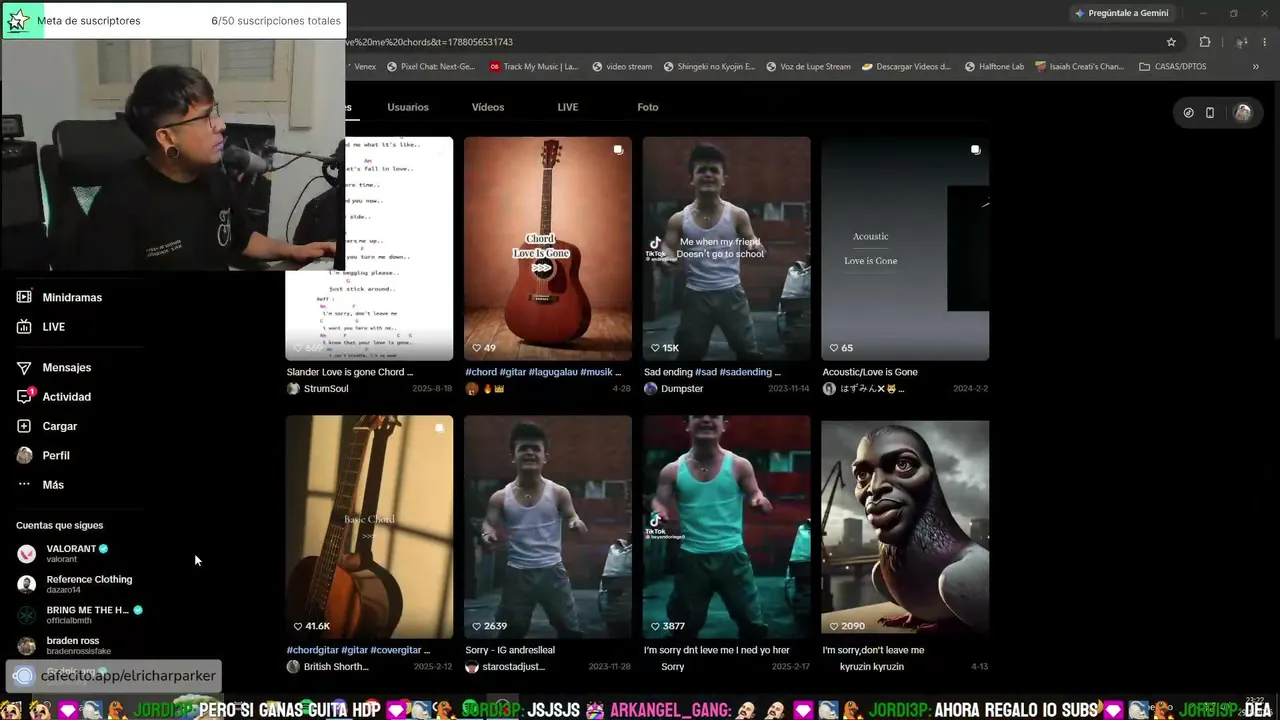Image resolution: width=1280 pixels, height=720 pixels.
Task: Click the "Cuentas que sigues" heading
Action: 59,525
